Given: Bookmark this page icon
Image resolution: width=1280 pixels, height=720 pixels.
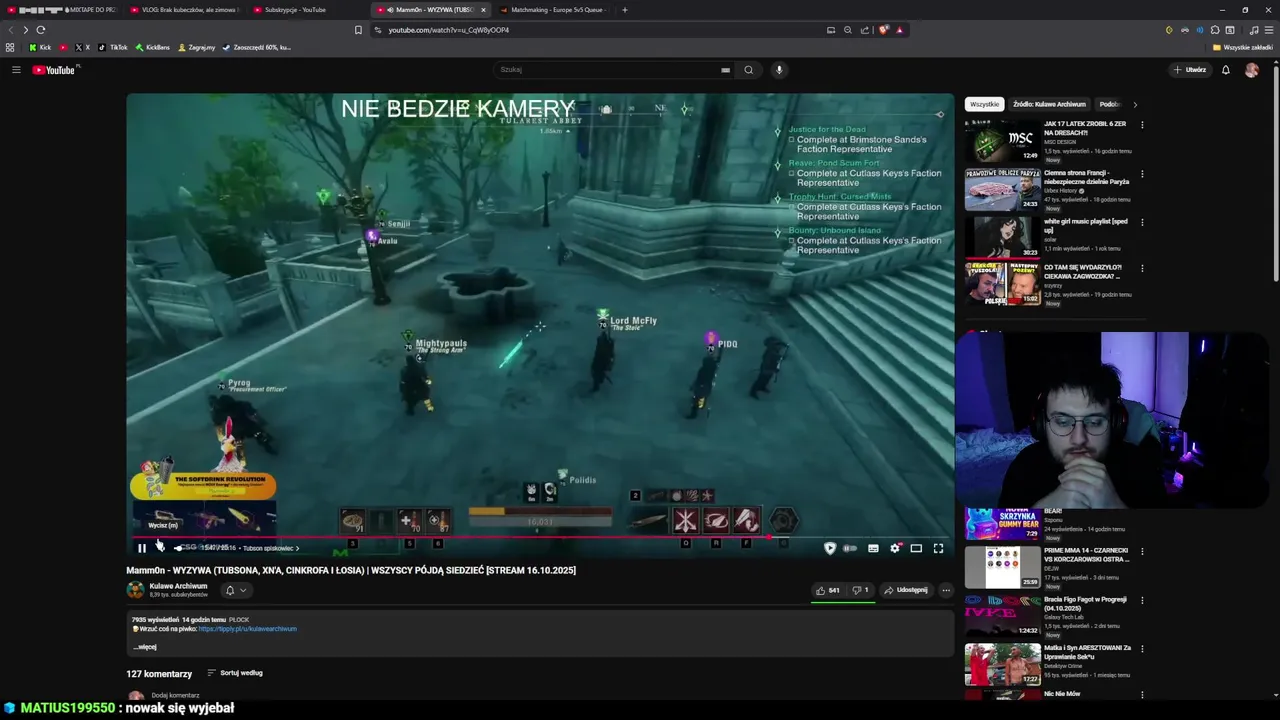Looking at the screenshot, I should [x=358, y=30].
